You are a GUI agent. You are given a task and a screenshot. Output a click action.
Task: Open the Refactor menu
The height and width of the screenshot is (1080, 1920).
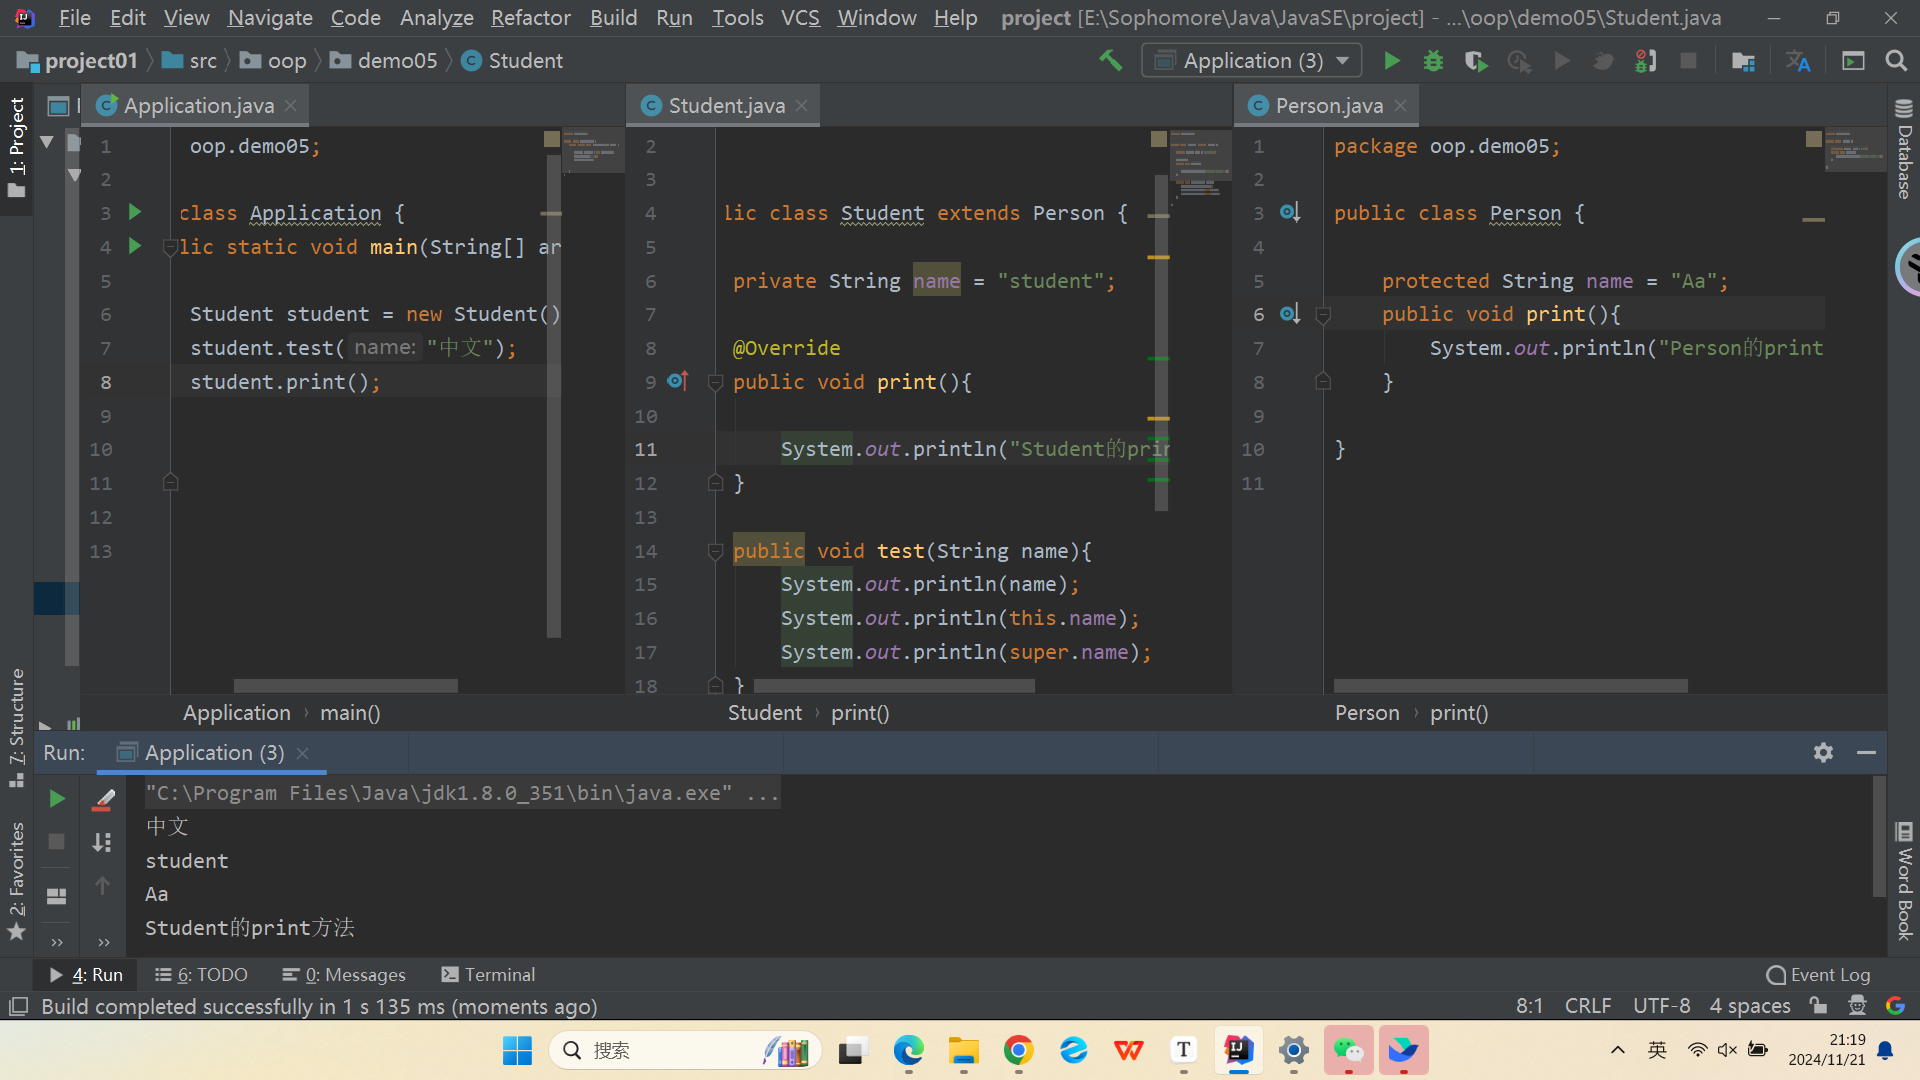pyautogui.click(x=530, y=18)
